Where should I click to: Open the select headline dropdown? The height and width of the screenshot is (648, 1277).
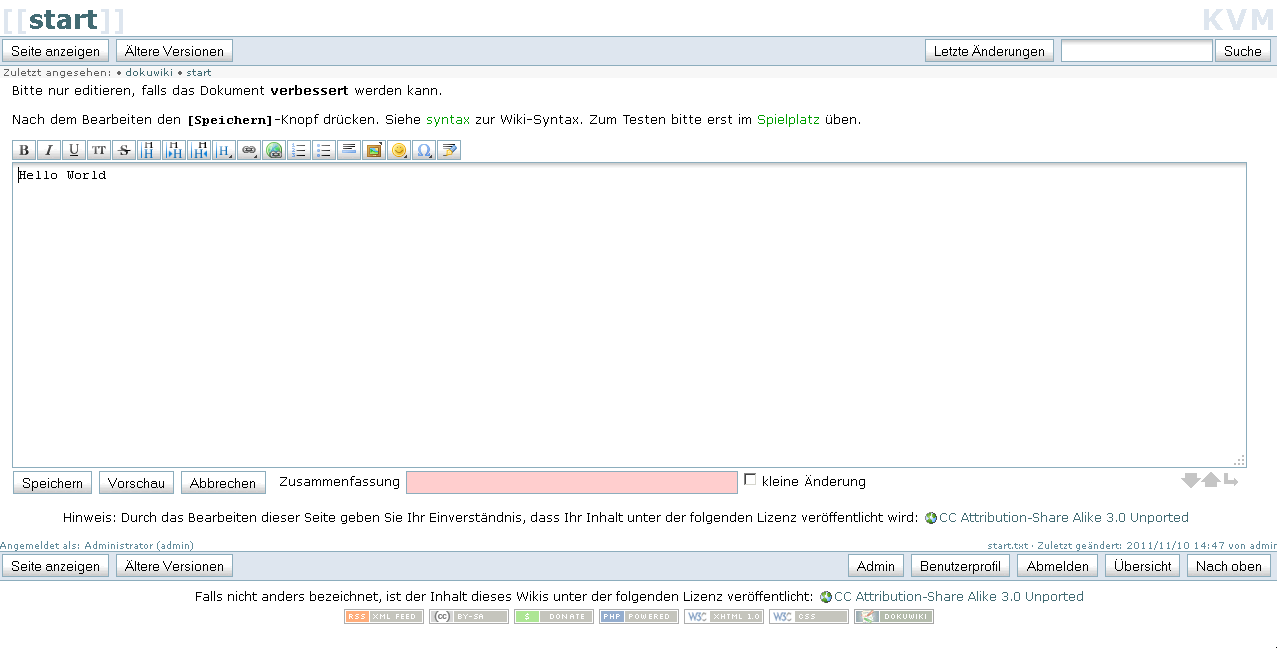click(x=224, y=151)
